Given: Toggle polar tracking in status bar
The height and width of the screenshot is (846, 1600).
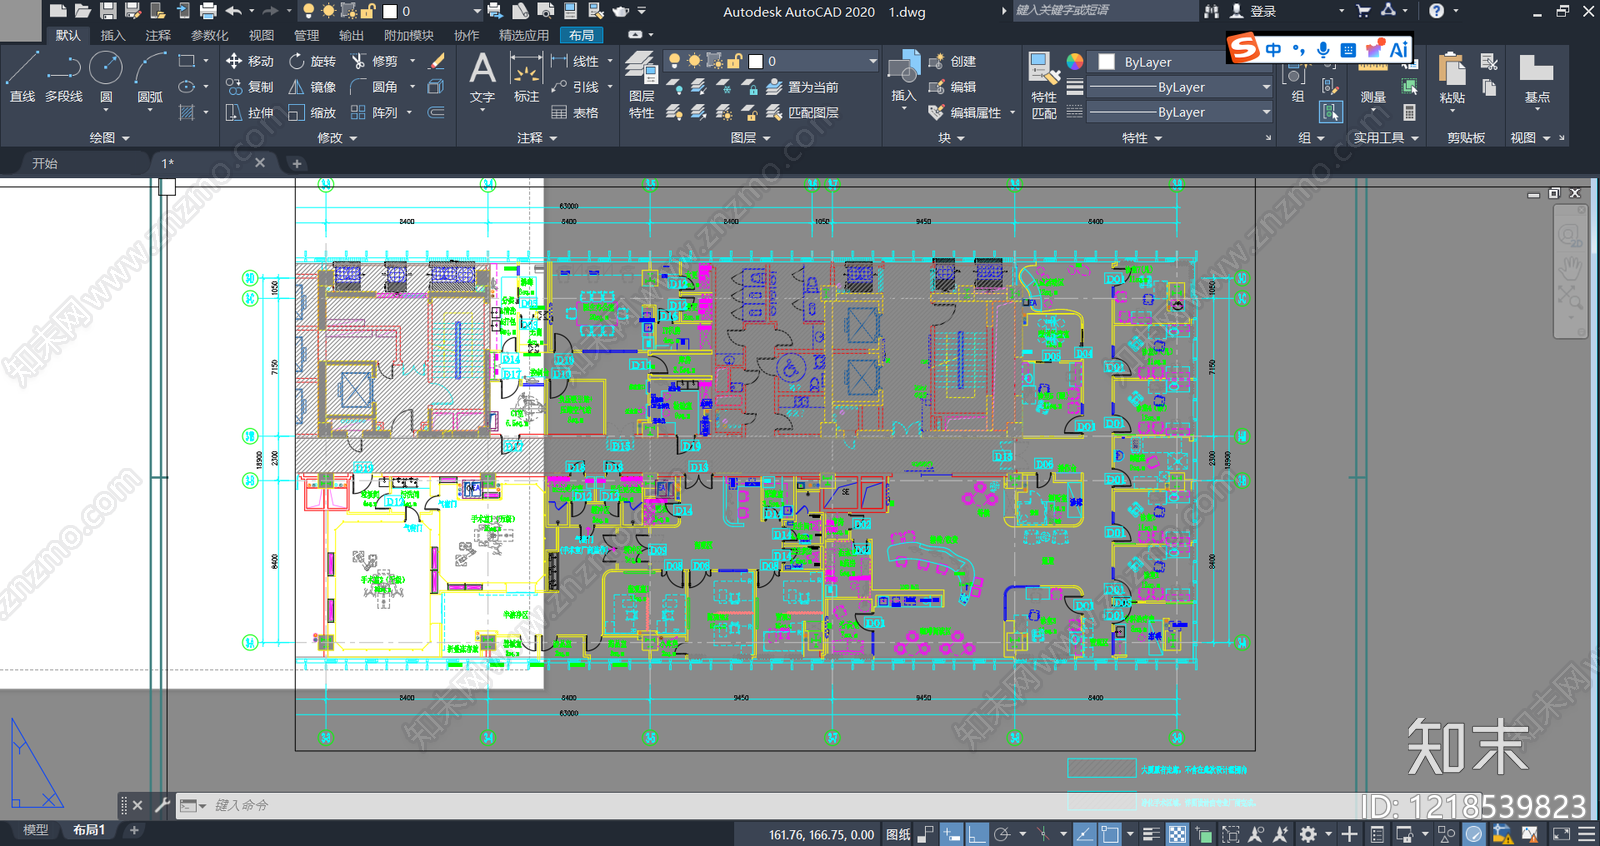Looking at the screenshot, I should [1002, 834].
